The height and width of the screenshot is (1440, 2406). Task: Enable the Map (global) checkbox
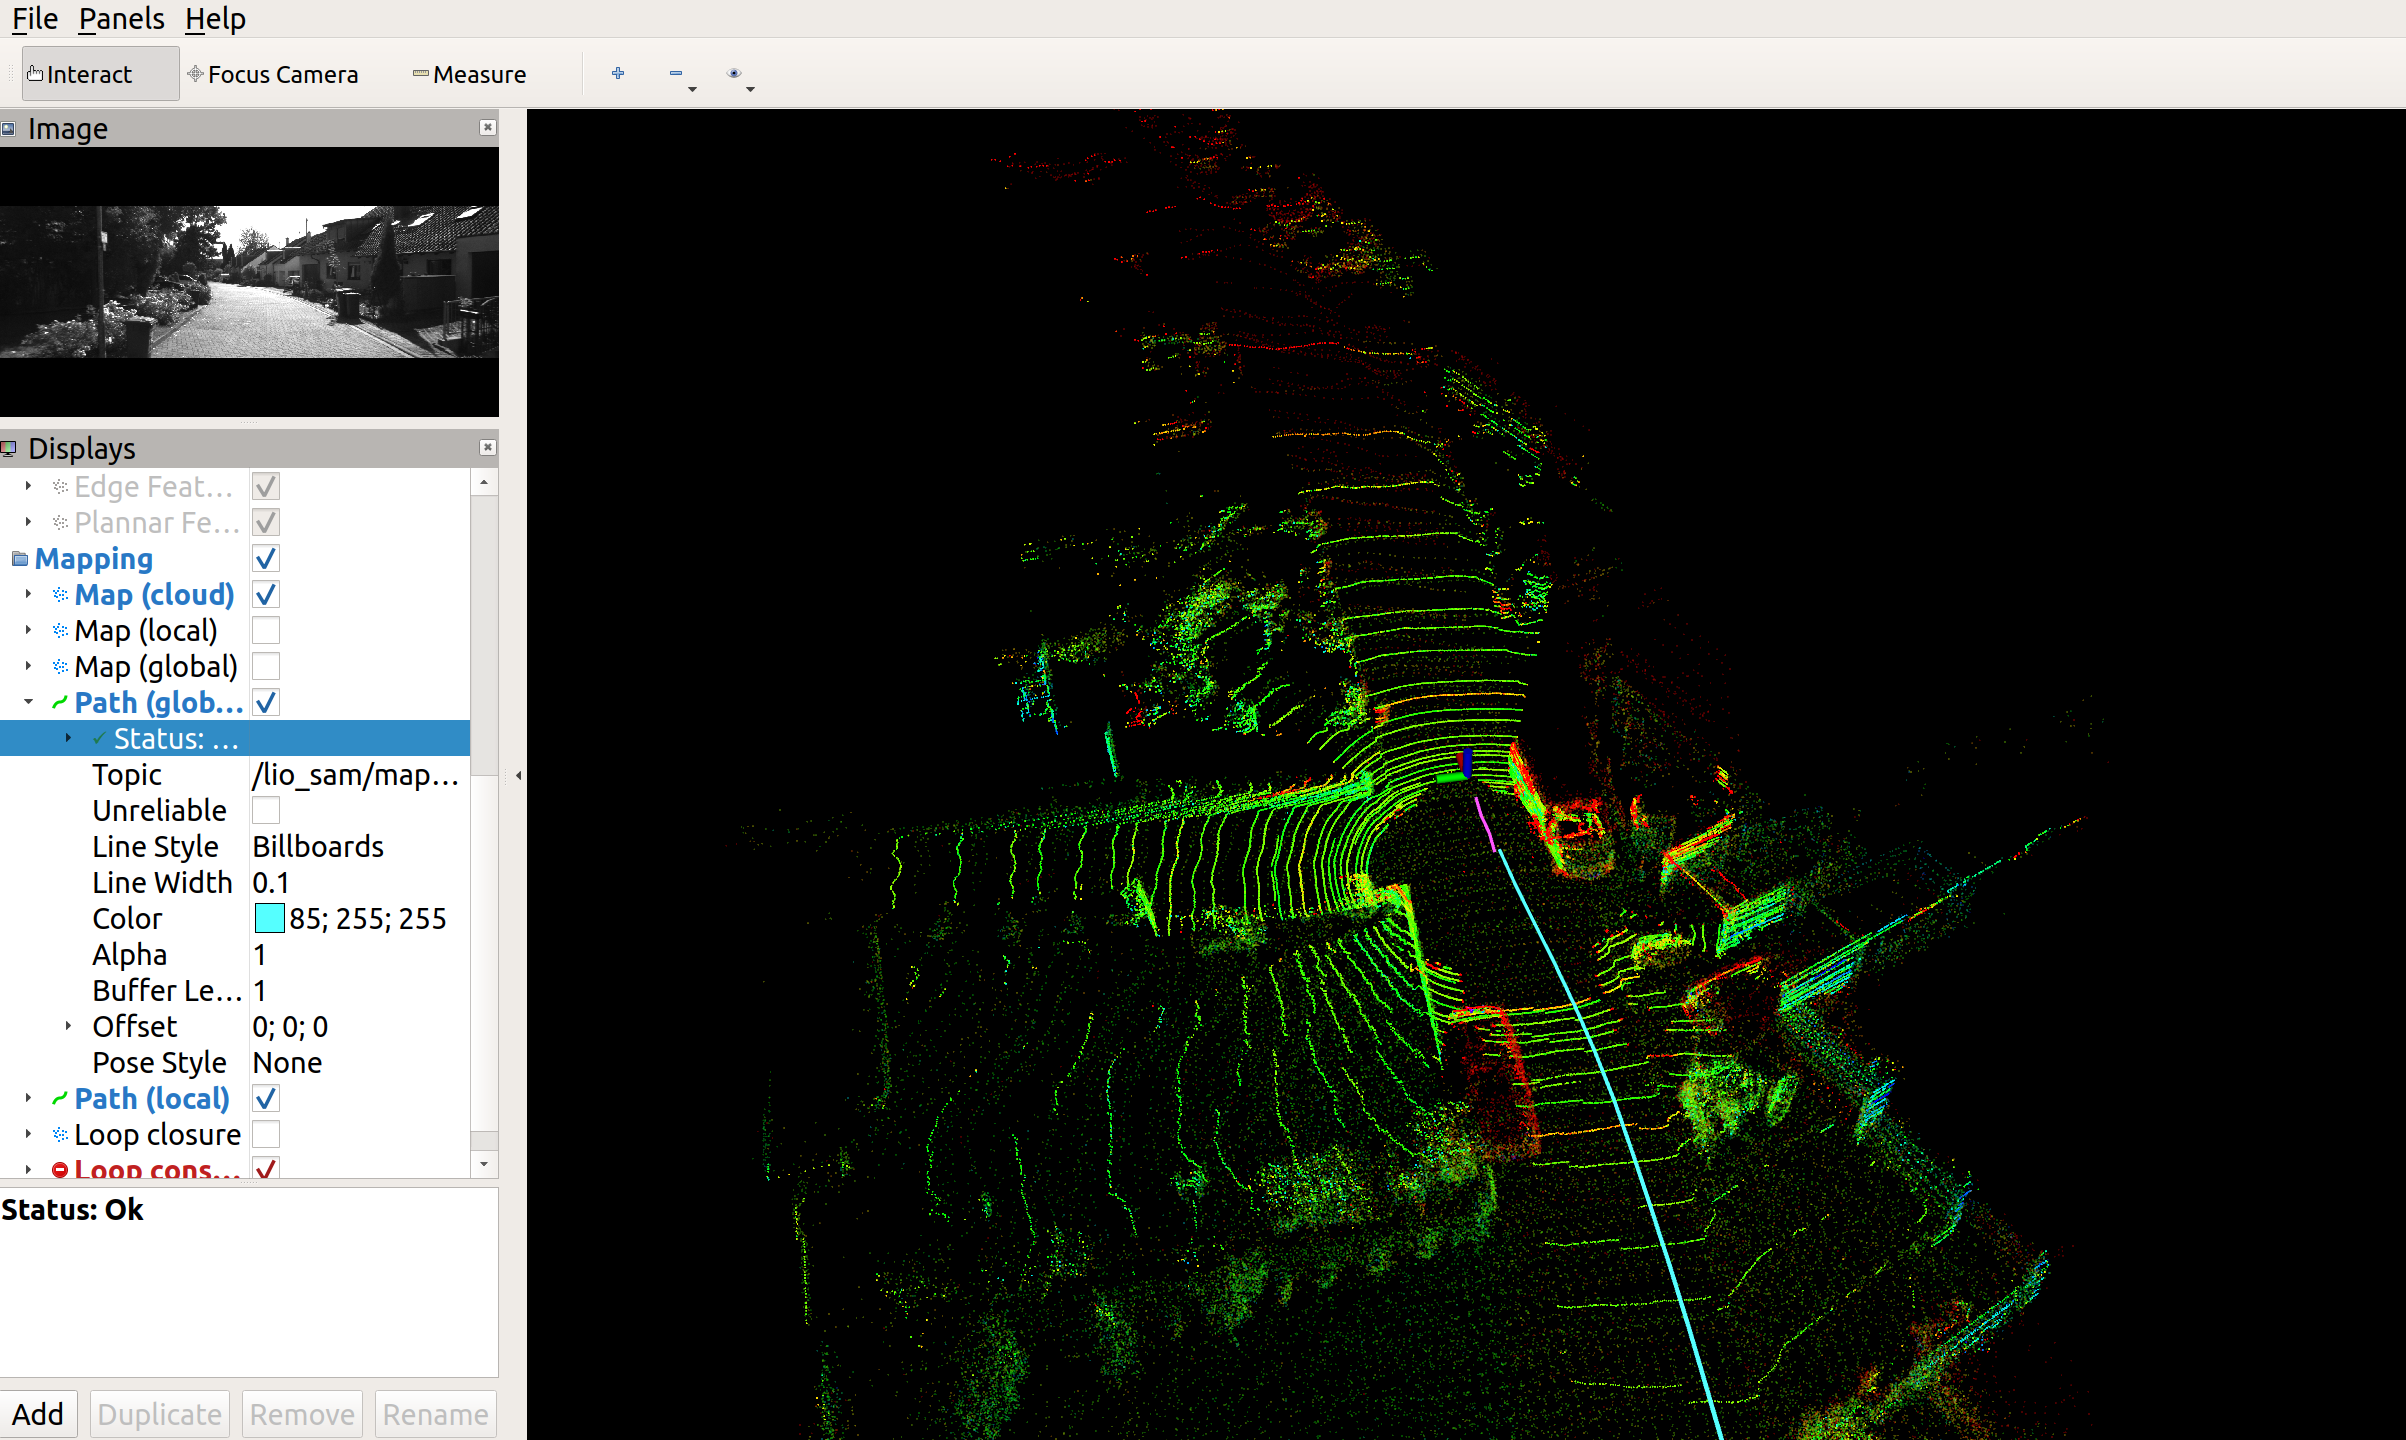click(266, 667)
